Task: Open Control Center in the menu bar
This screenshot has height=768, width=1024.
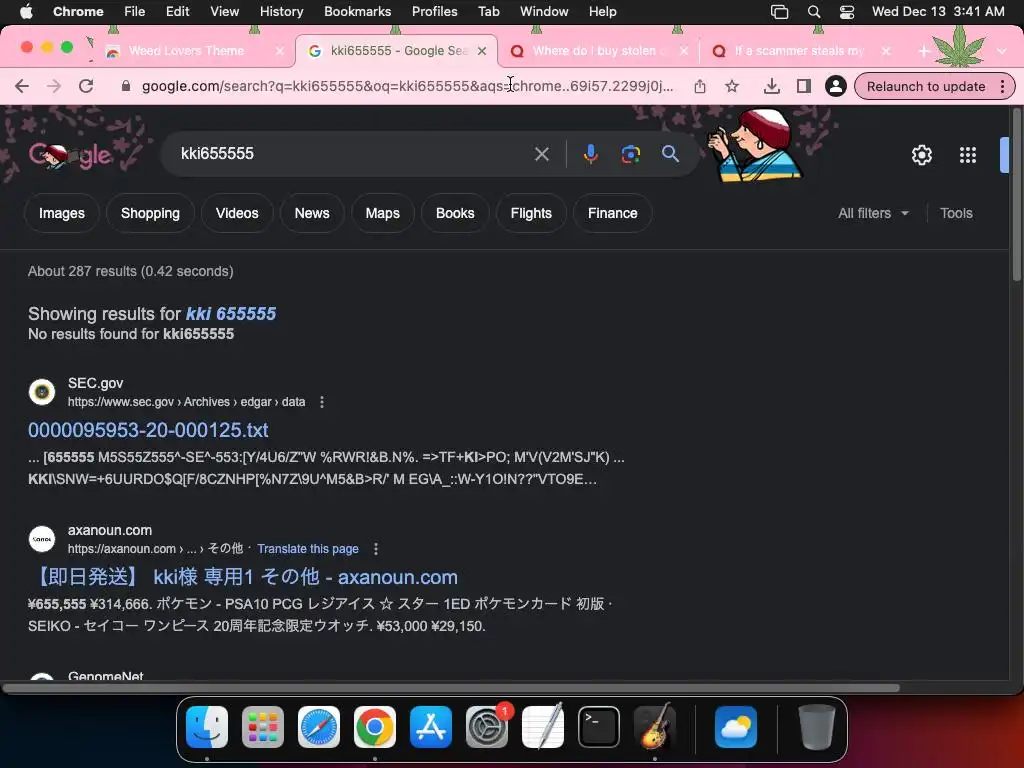Action: click(x=846, y=12)
